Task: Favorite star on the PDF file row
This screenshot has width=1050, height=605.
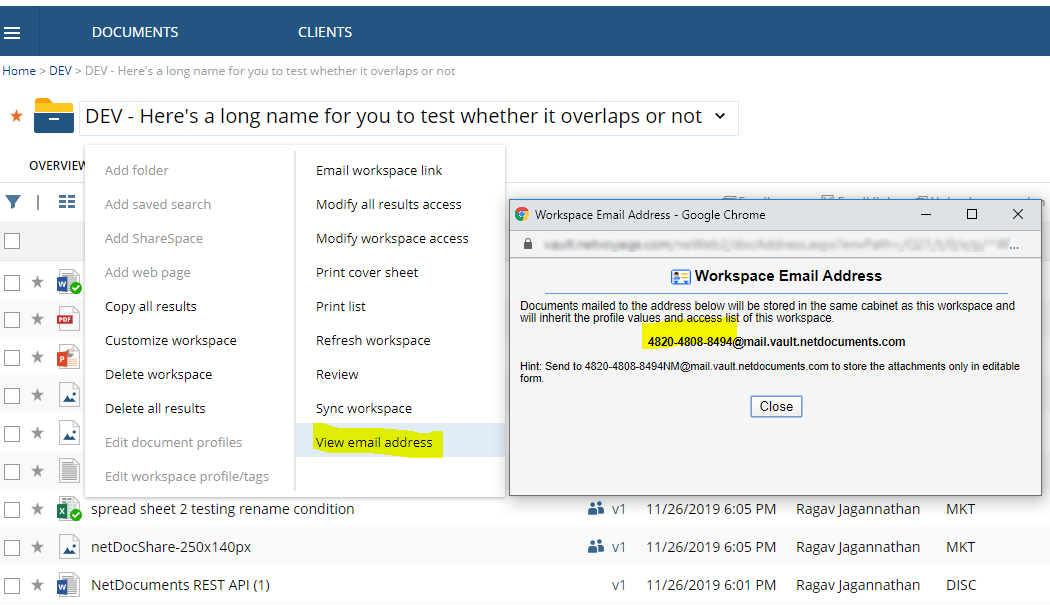Action: tap(38, 320)
